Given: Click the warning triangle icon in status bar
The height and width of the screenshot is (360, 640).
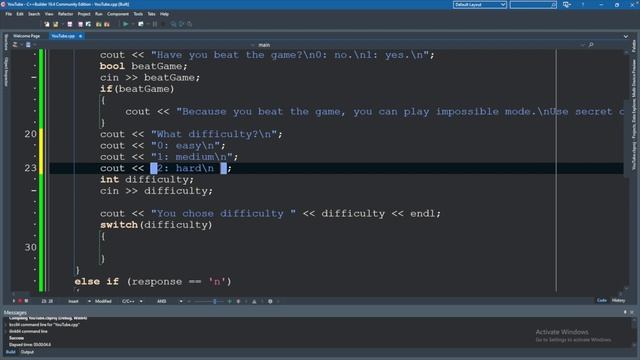Looking at the screenshot, I should tap(254, 301).
